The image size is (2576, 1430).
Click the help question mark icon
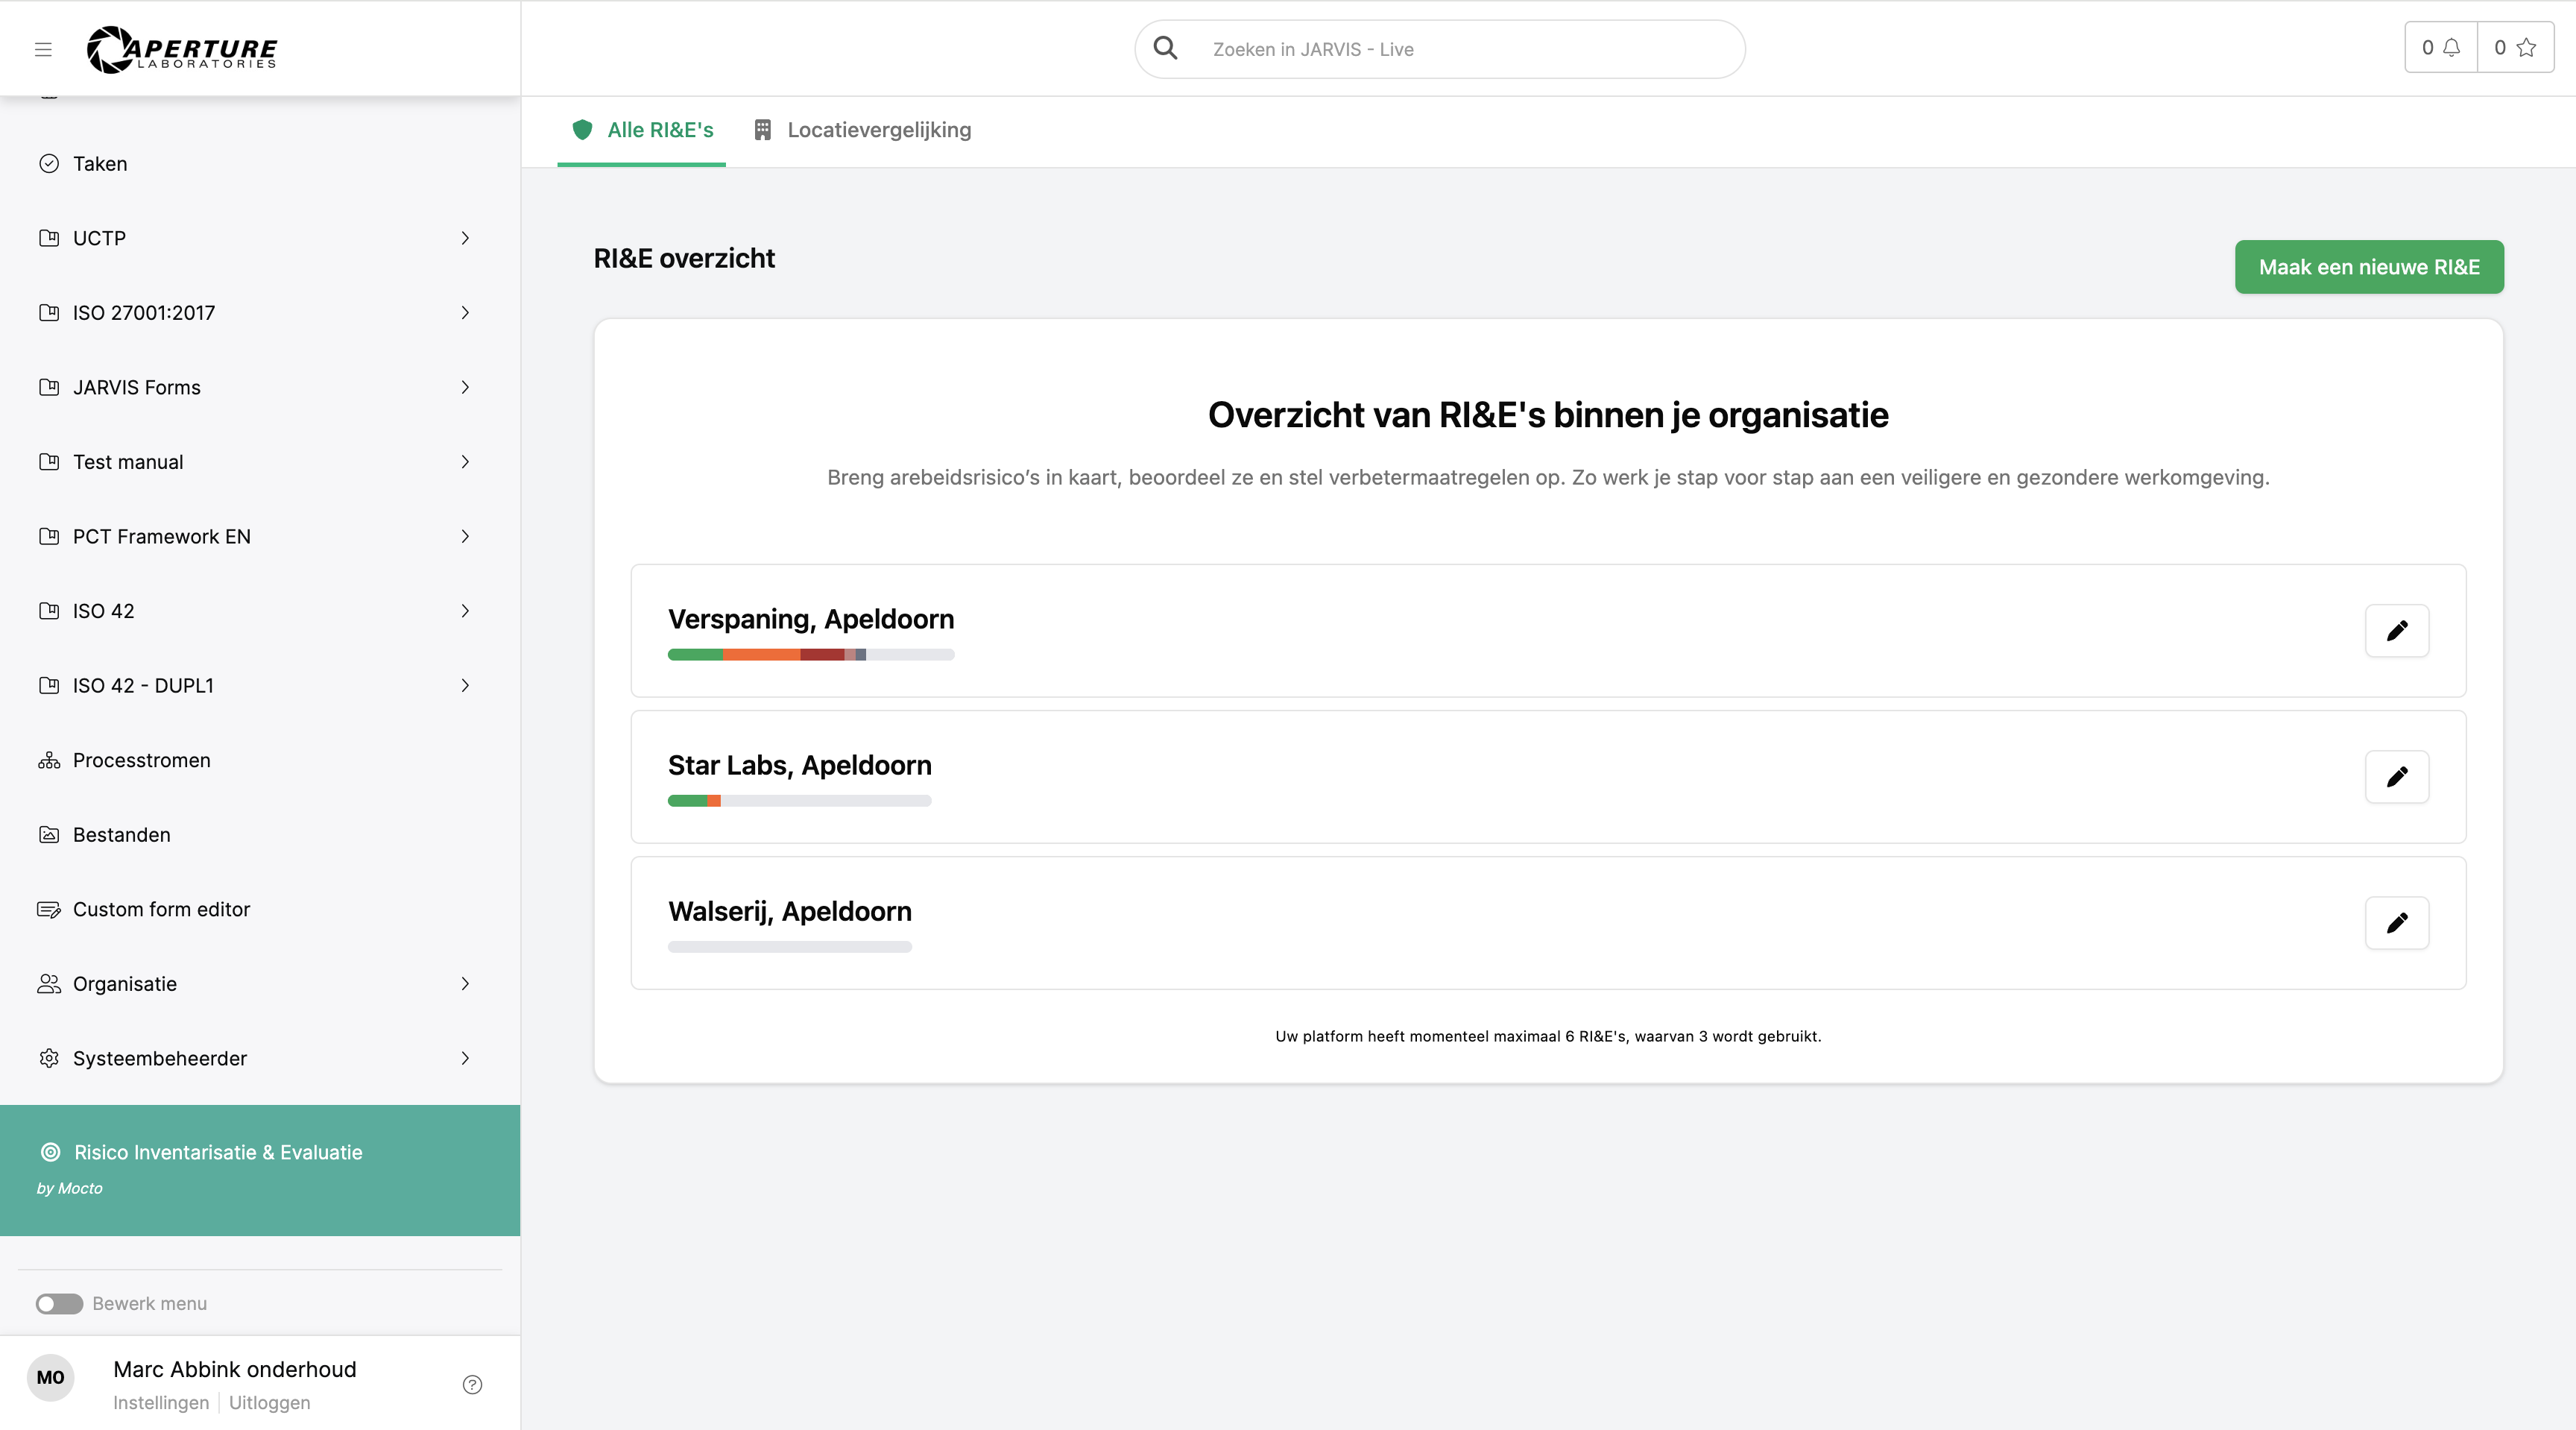point(472,1384)
